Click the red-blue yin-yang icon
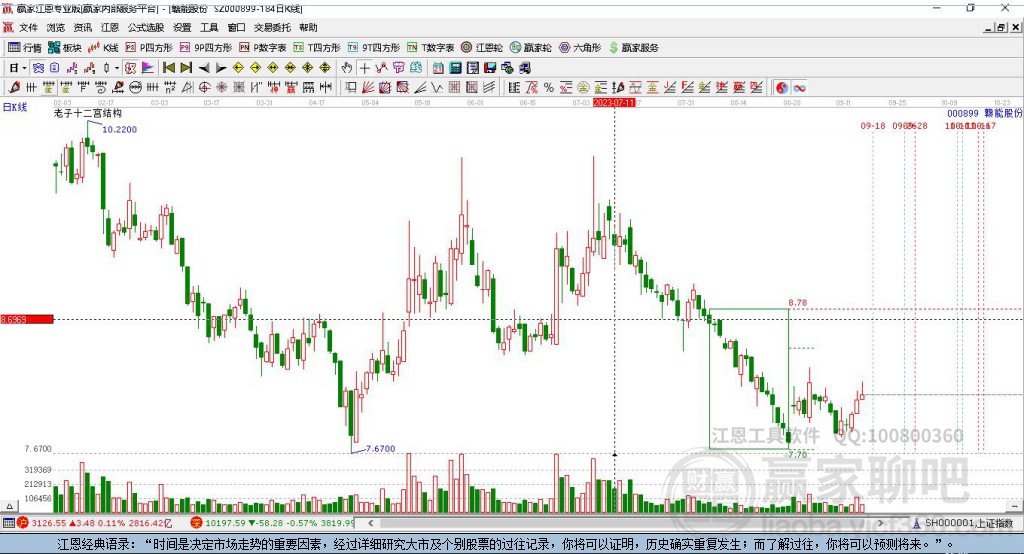This screenshot has width=1024, height=554. pos(782,88)
